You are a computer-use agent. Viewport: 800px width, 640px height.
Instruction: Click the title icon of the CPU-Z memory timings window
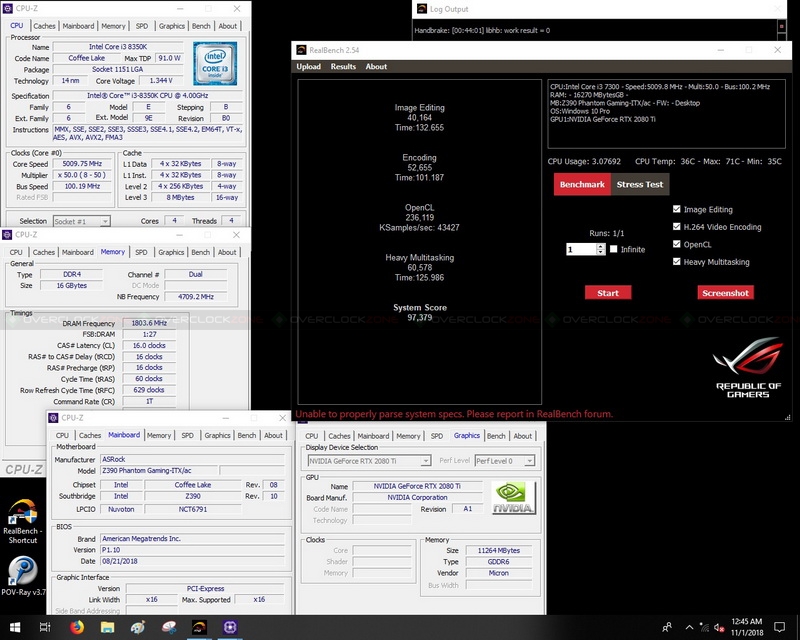click(7, 235)
